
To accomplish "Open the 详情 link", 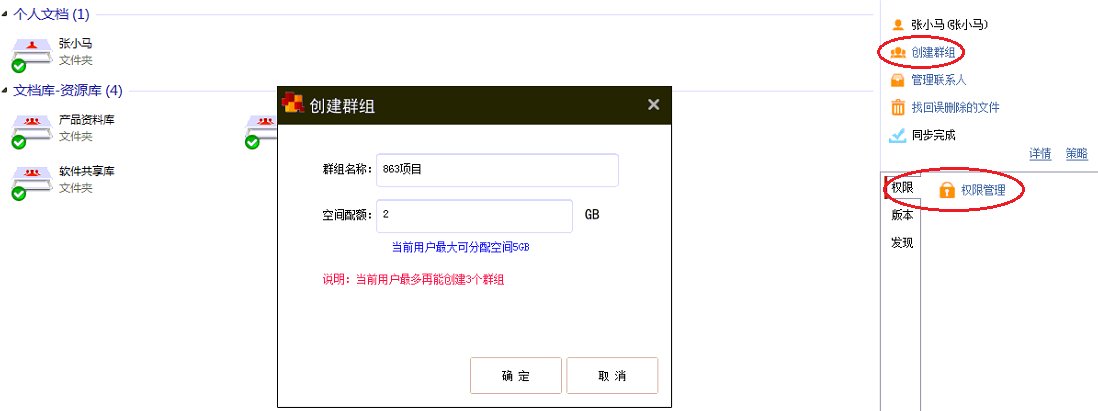I will tap(1040, 154).
